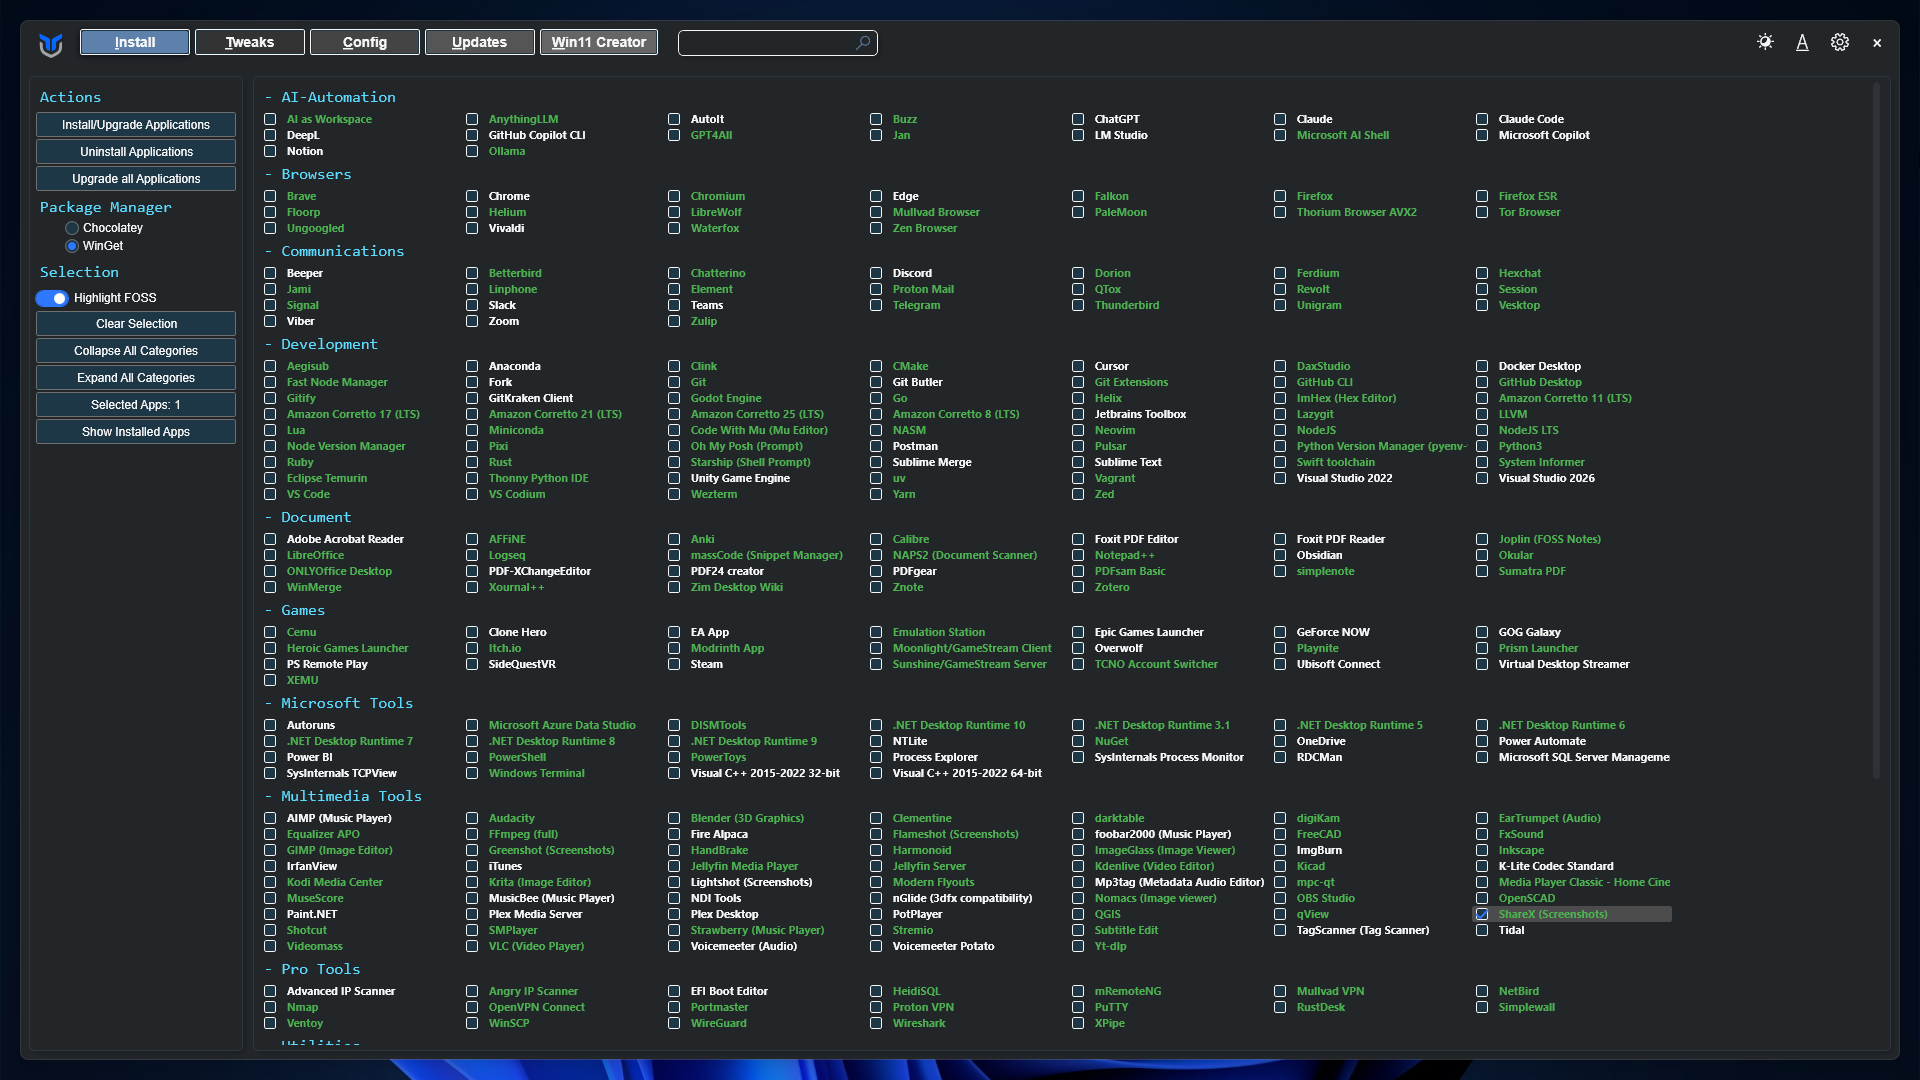This screenshot has height=1080, width=1920.
Task: Click the 'Zotero' app label
Action: point(1112,587)
